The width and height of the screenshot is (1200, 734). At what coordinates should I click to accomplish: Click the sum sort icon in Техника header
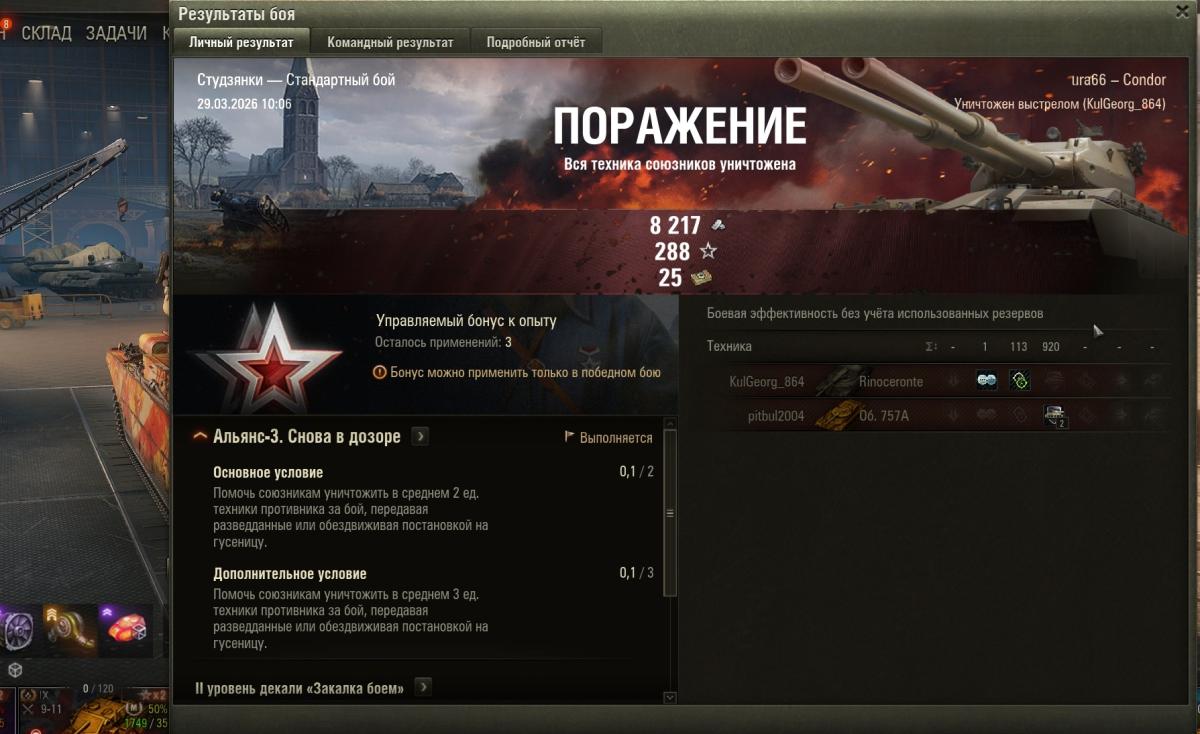pyautogui.click(x=932, y=346)
